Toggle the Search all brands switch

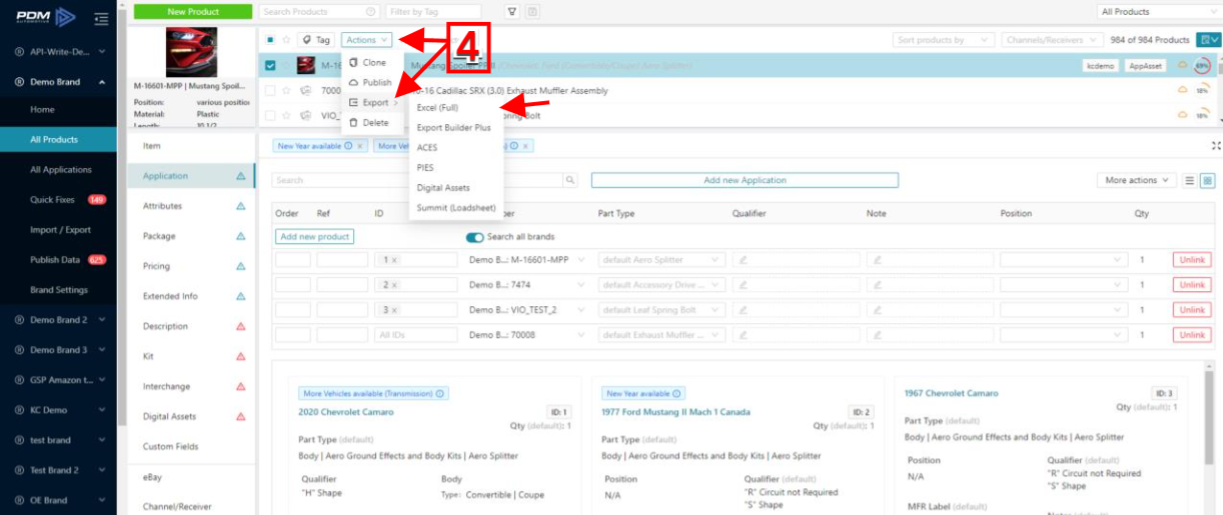pos(475,237)
